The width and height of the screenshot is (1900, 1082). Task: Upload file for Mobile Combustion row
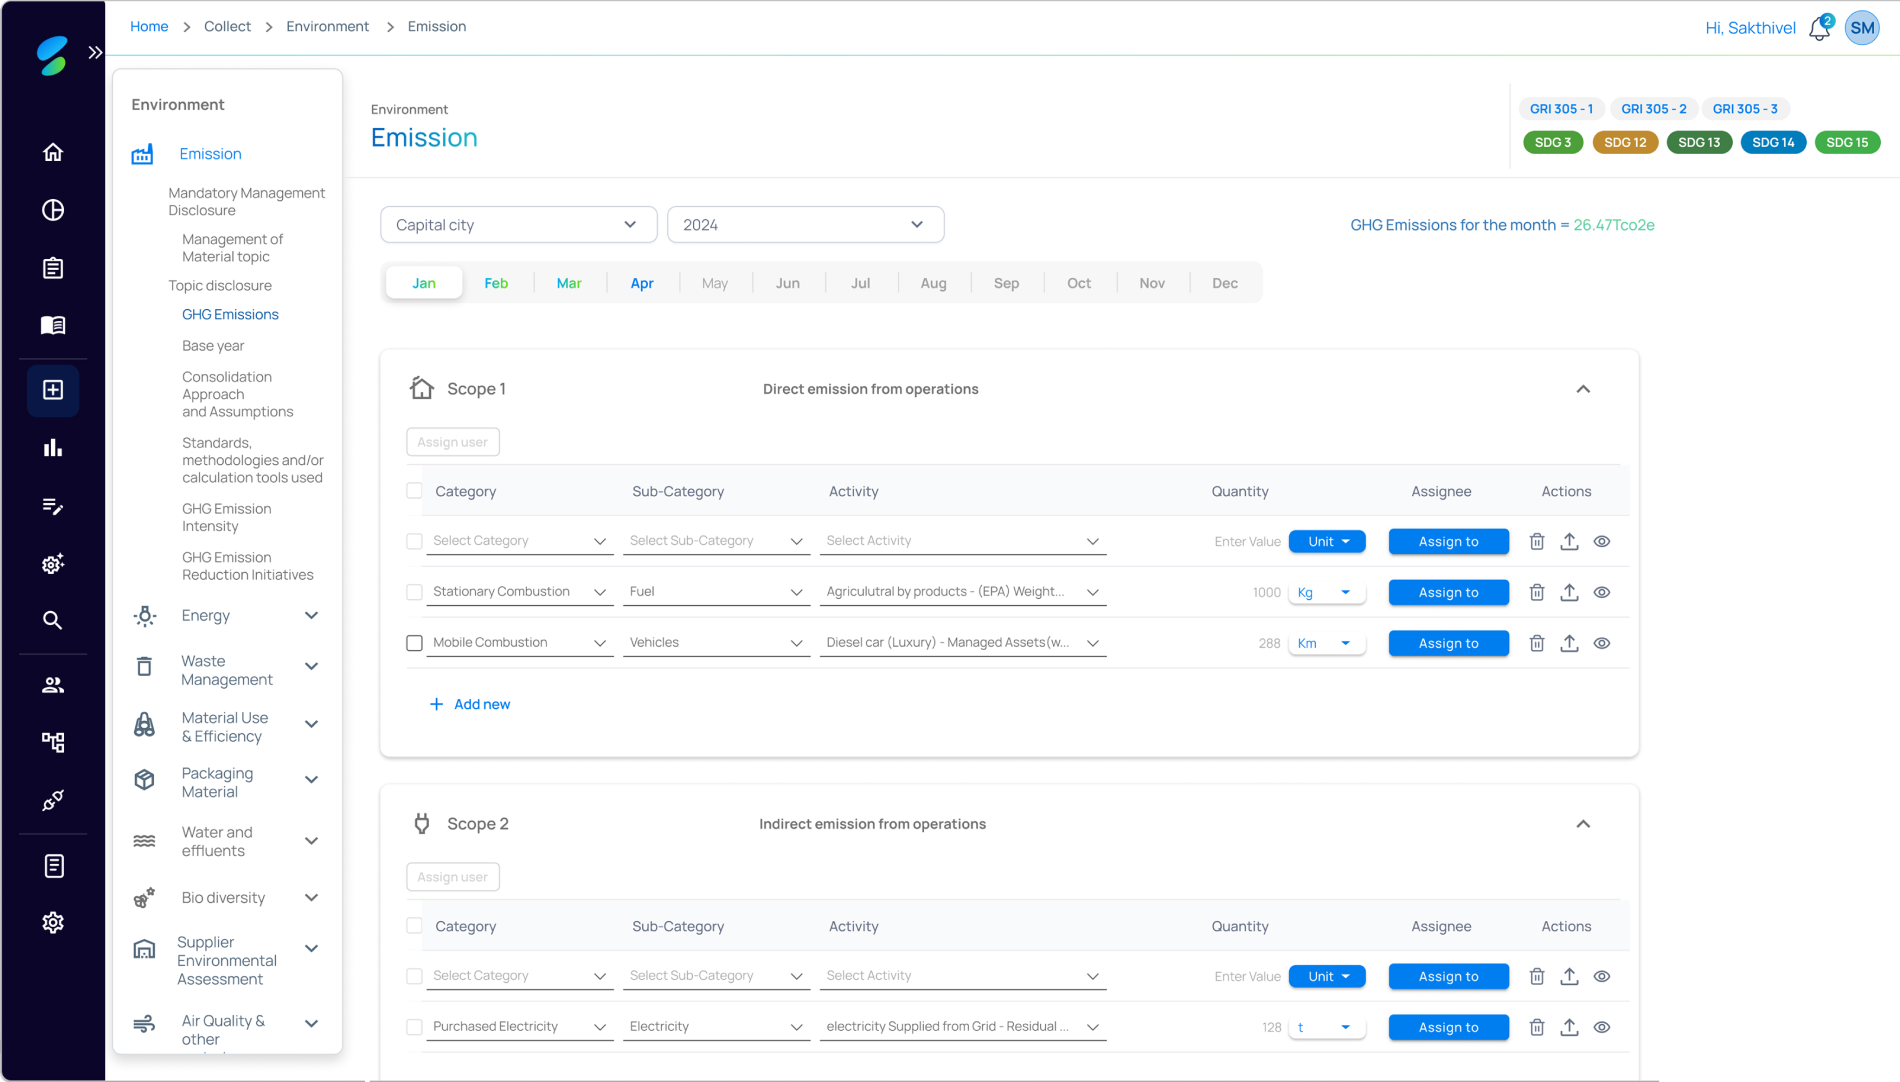(1569, 643)
